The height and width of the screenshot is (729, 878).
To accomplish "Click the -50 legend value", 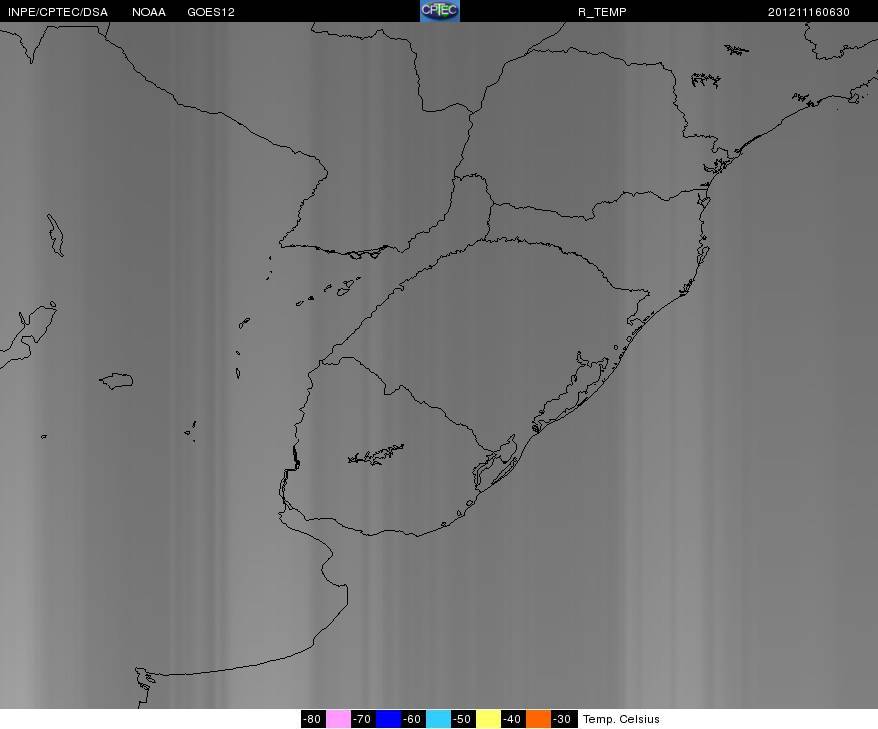I will click(463, 719).
